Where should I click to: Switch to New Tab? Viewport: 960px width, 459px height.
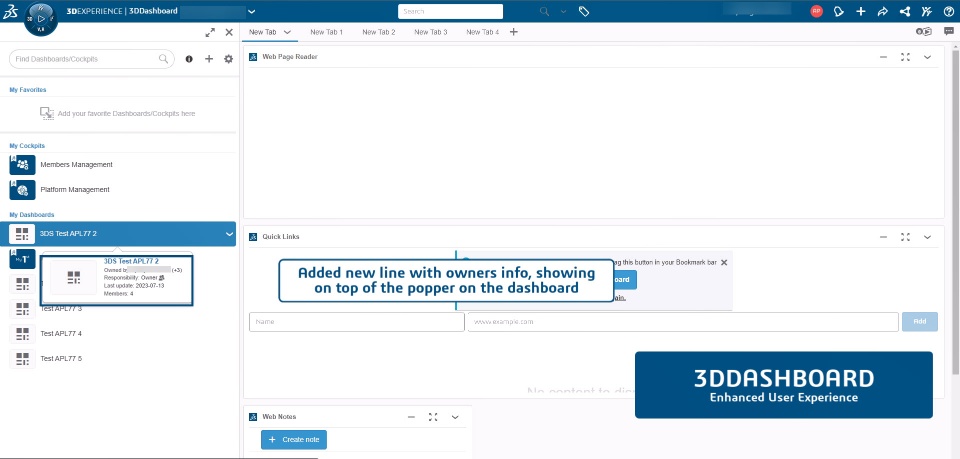[x=263, y=32]
